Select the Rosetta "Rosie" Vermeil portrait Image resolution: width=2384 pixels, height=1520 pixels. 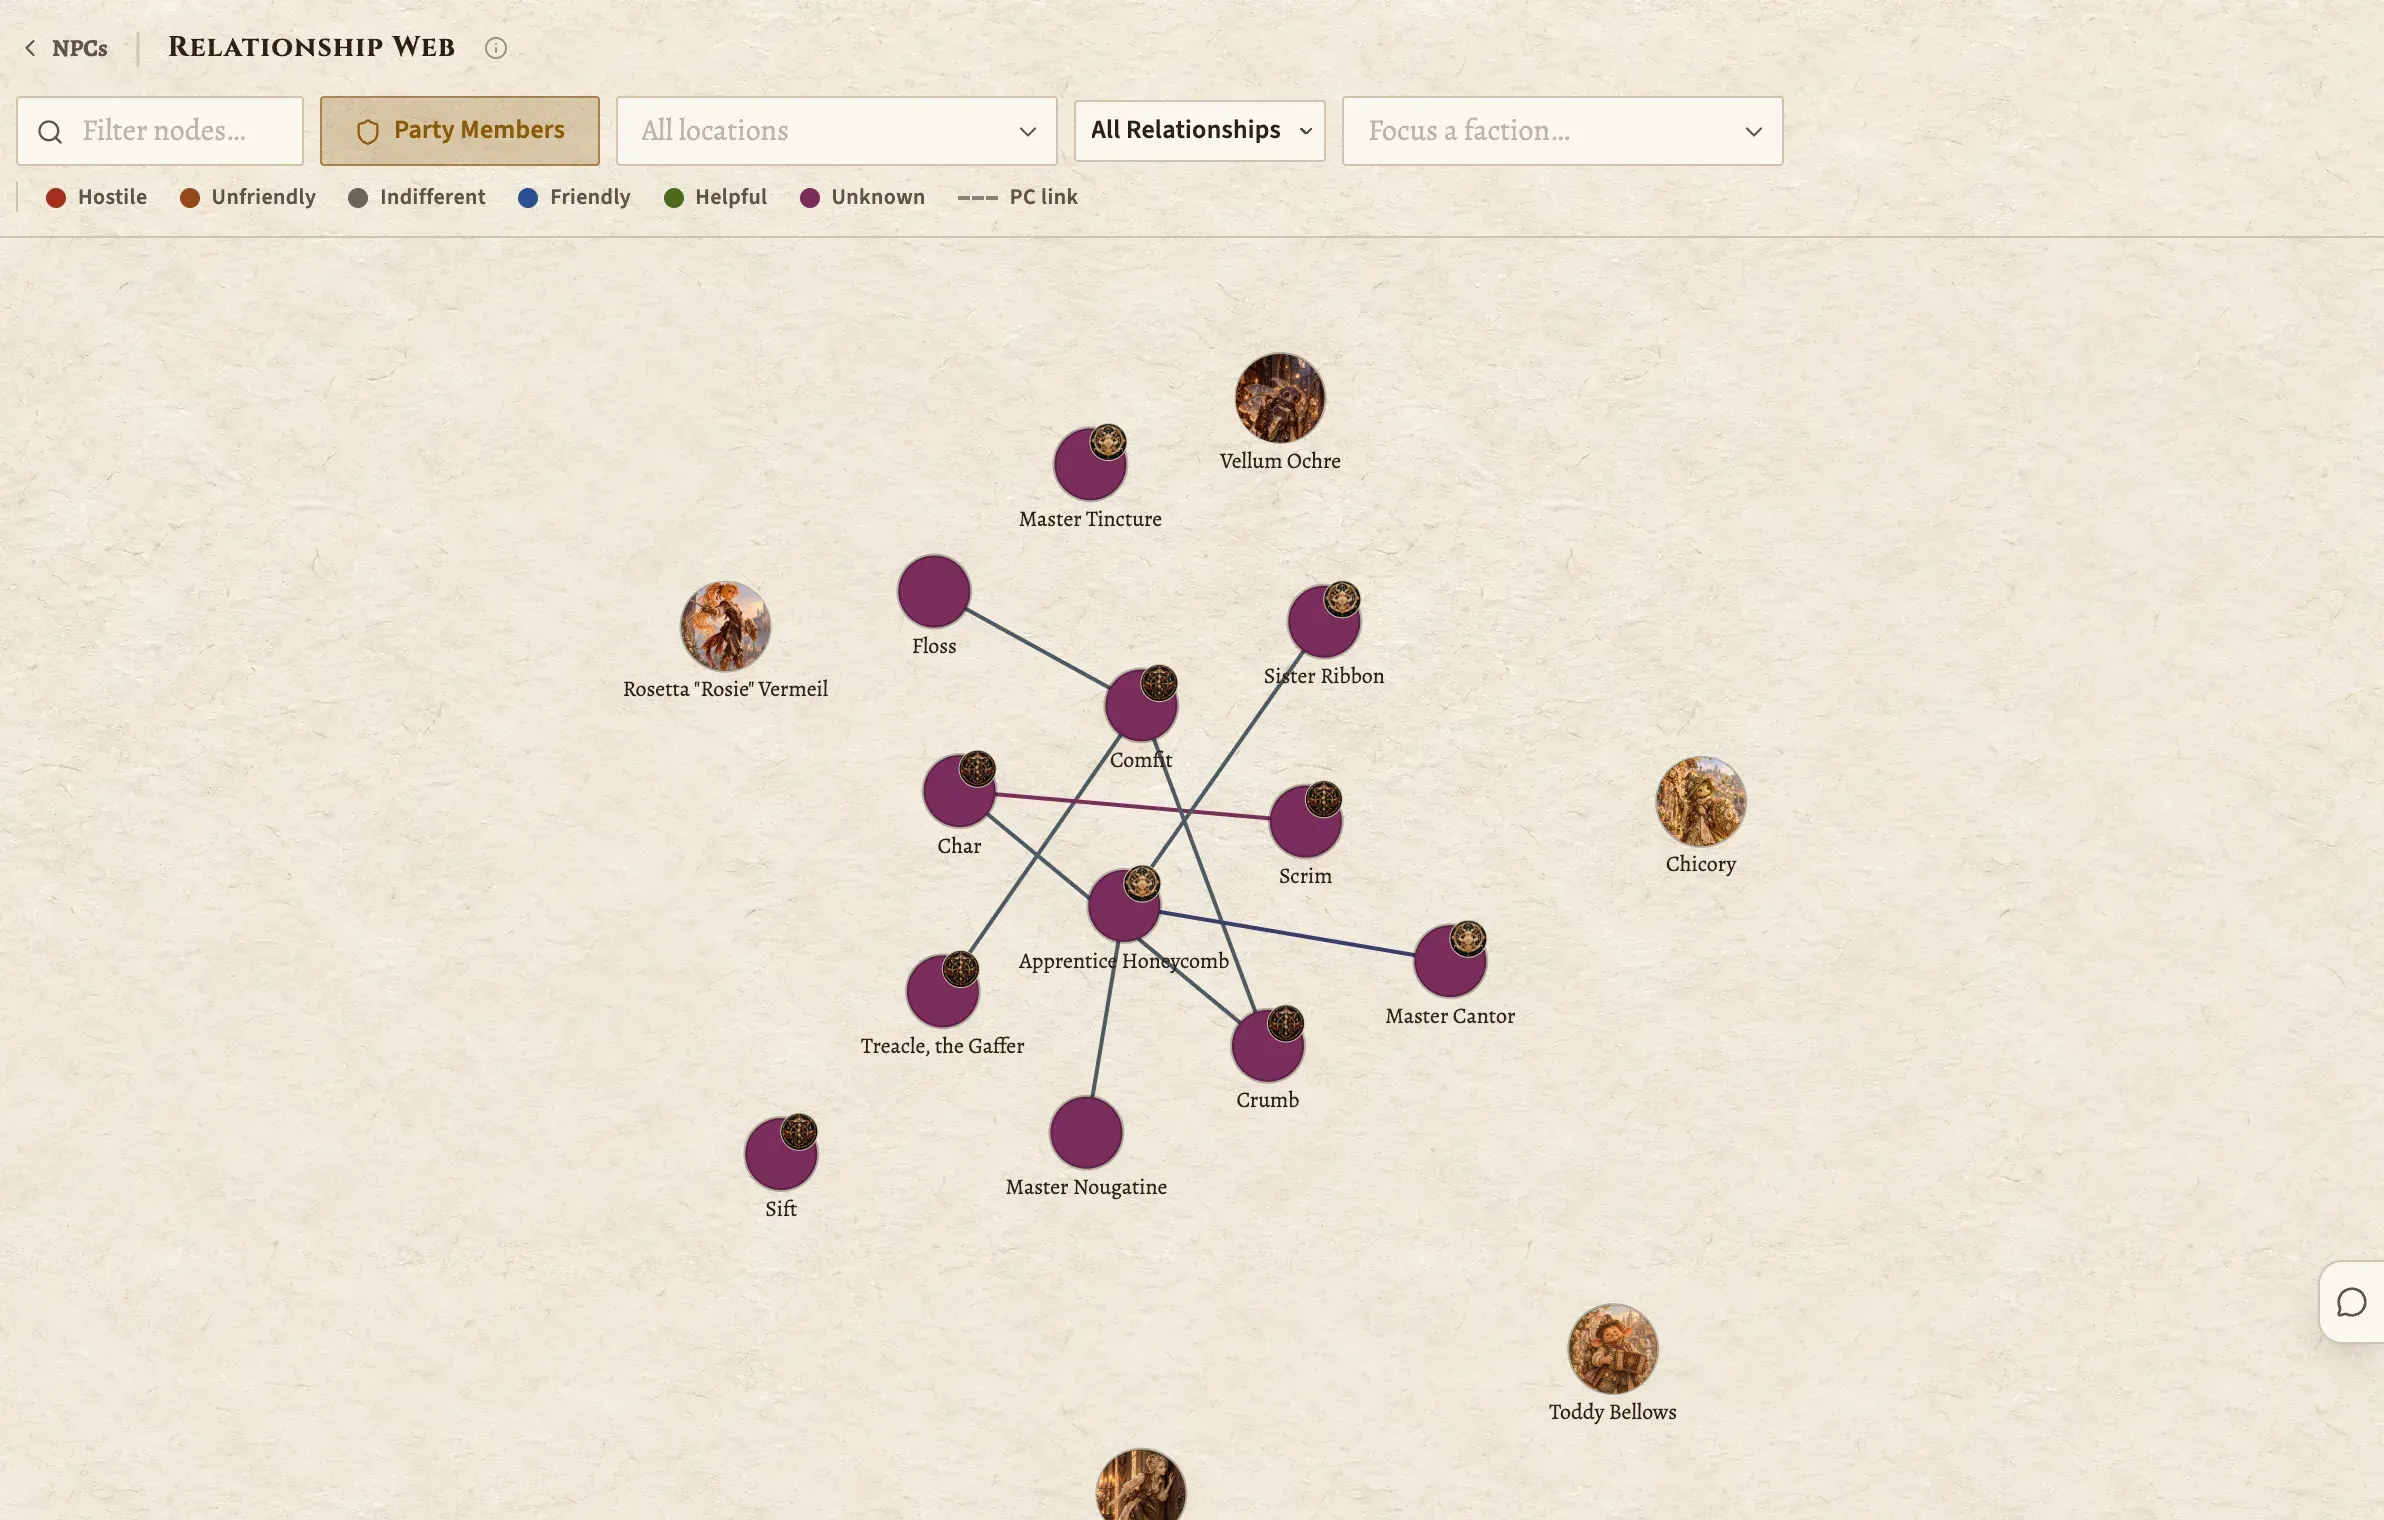pos(726,626)
